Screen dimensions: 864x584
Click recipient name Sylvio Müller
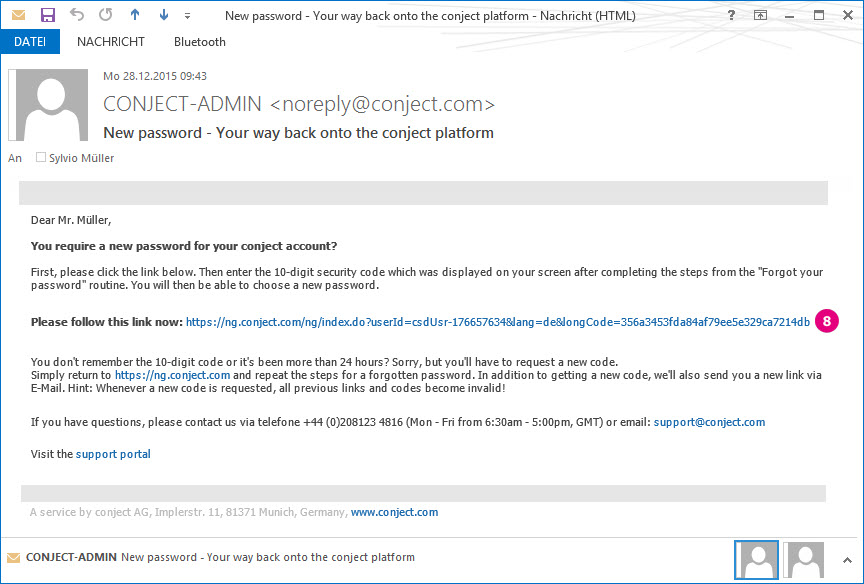(82, 158)
